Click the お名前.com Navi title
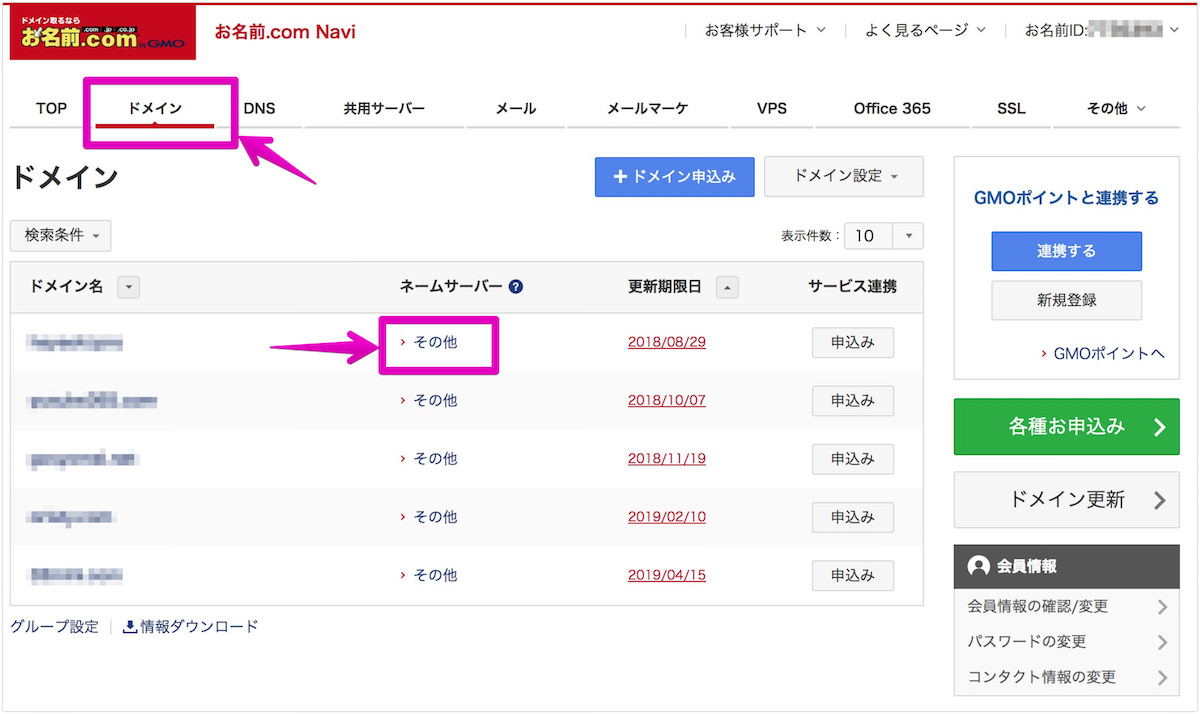Image resolution: width=1200 pixels, height=714 pixels. click(x=285, y=31)
